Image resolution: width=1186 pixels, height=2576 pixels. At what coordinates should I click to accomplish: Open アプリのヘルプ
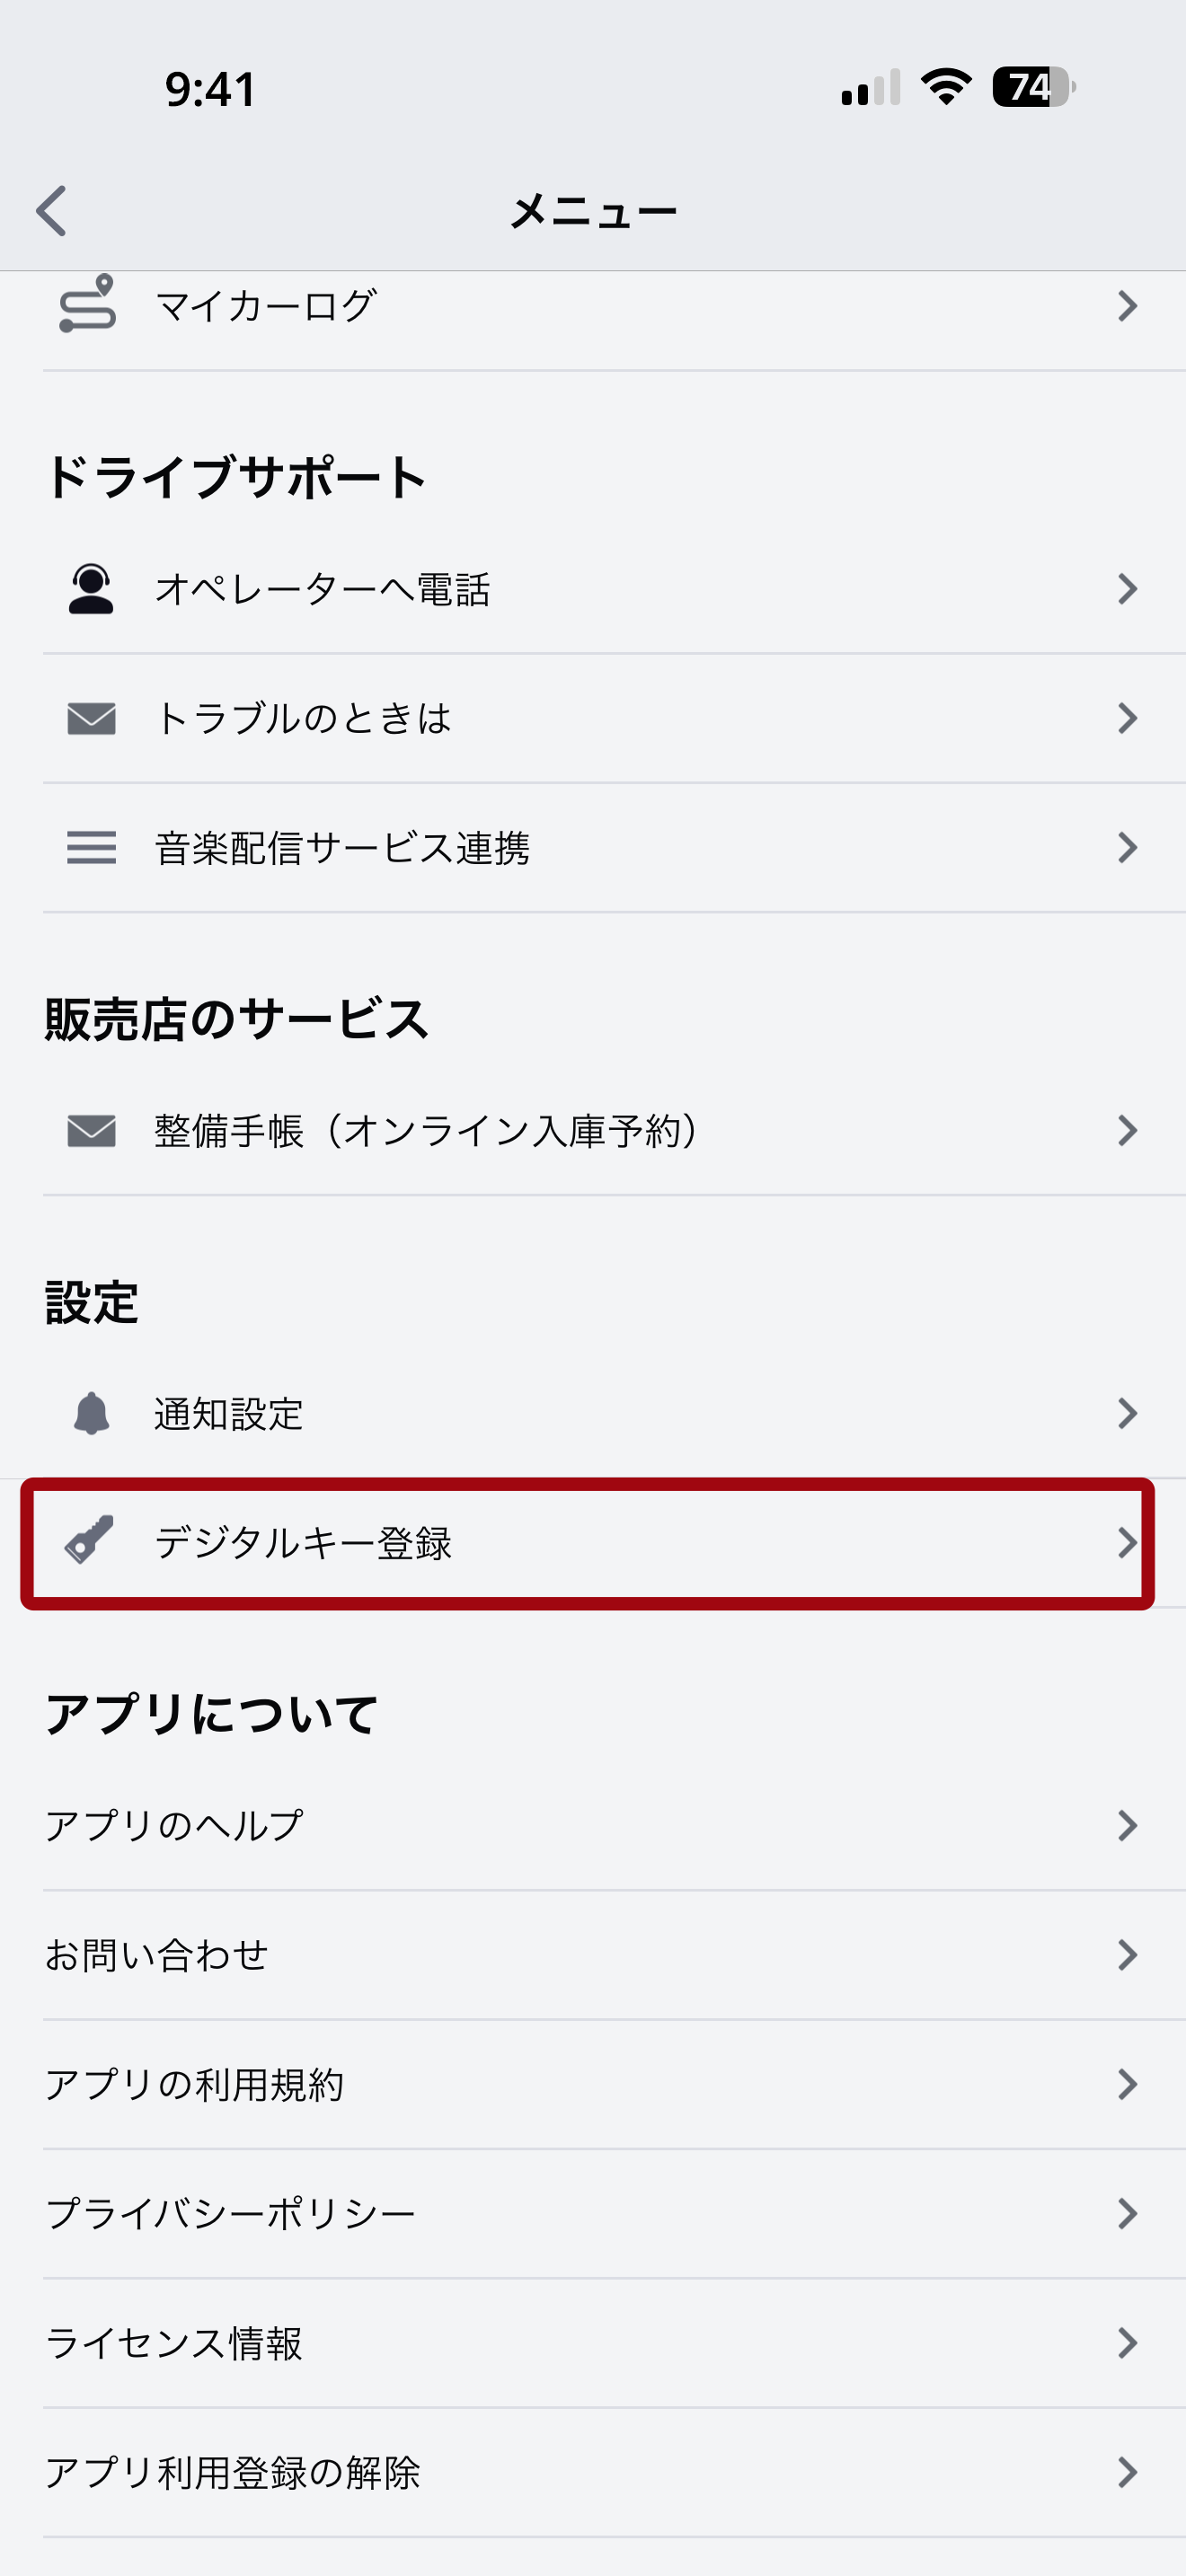(x=175, y=1826)
